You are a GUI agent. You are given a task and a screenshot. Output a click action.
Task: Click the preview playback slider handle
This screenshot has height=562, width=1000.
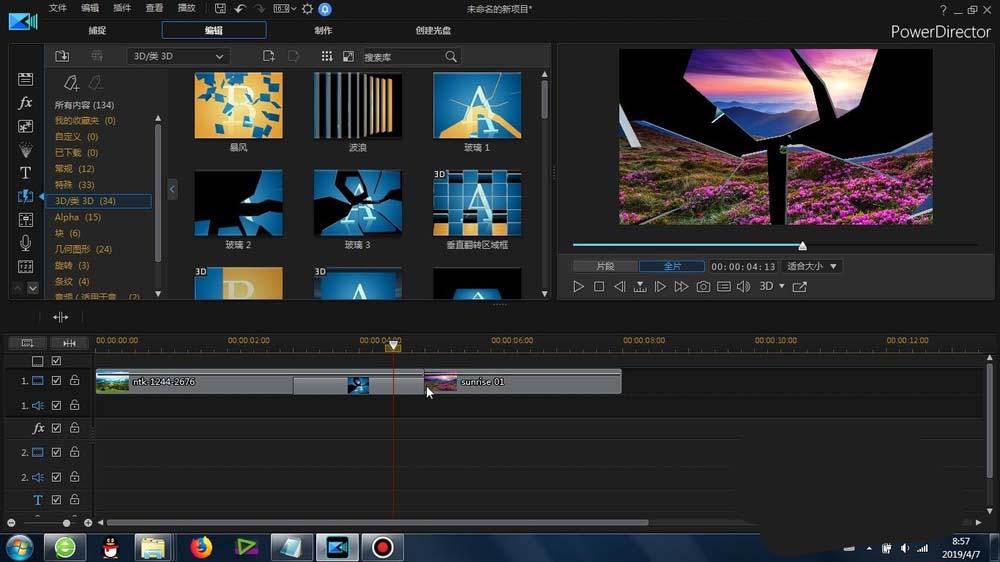(x=802, y=246)
